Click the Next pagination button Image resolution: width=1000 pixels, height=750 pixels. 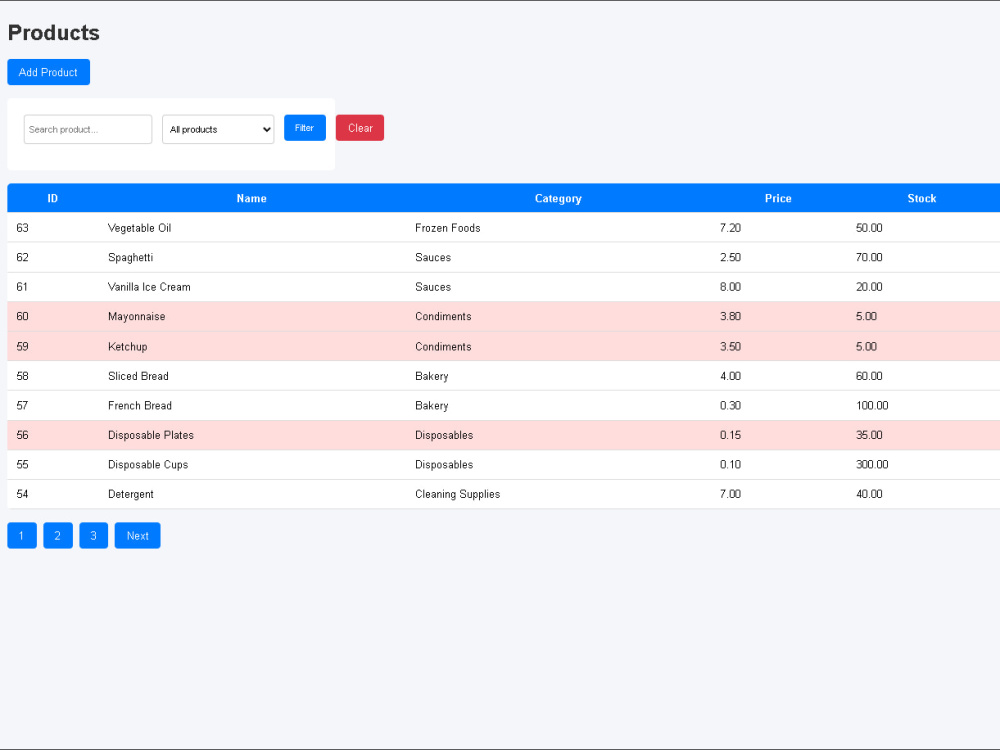[138, 536]
